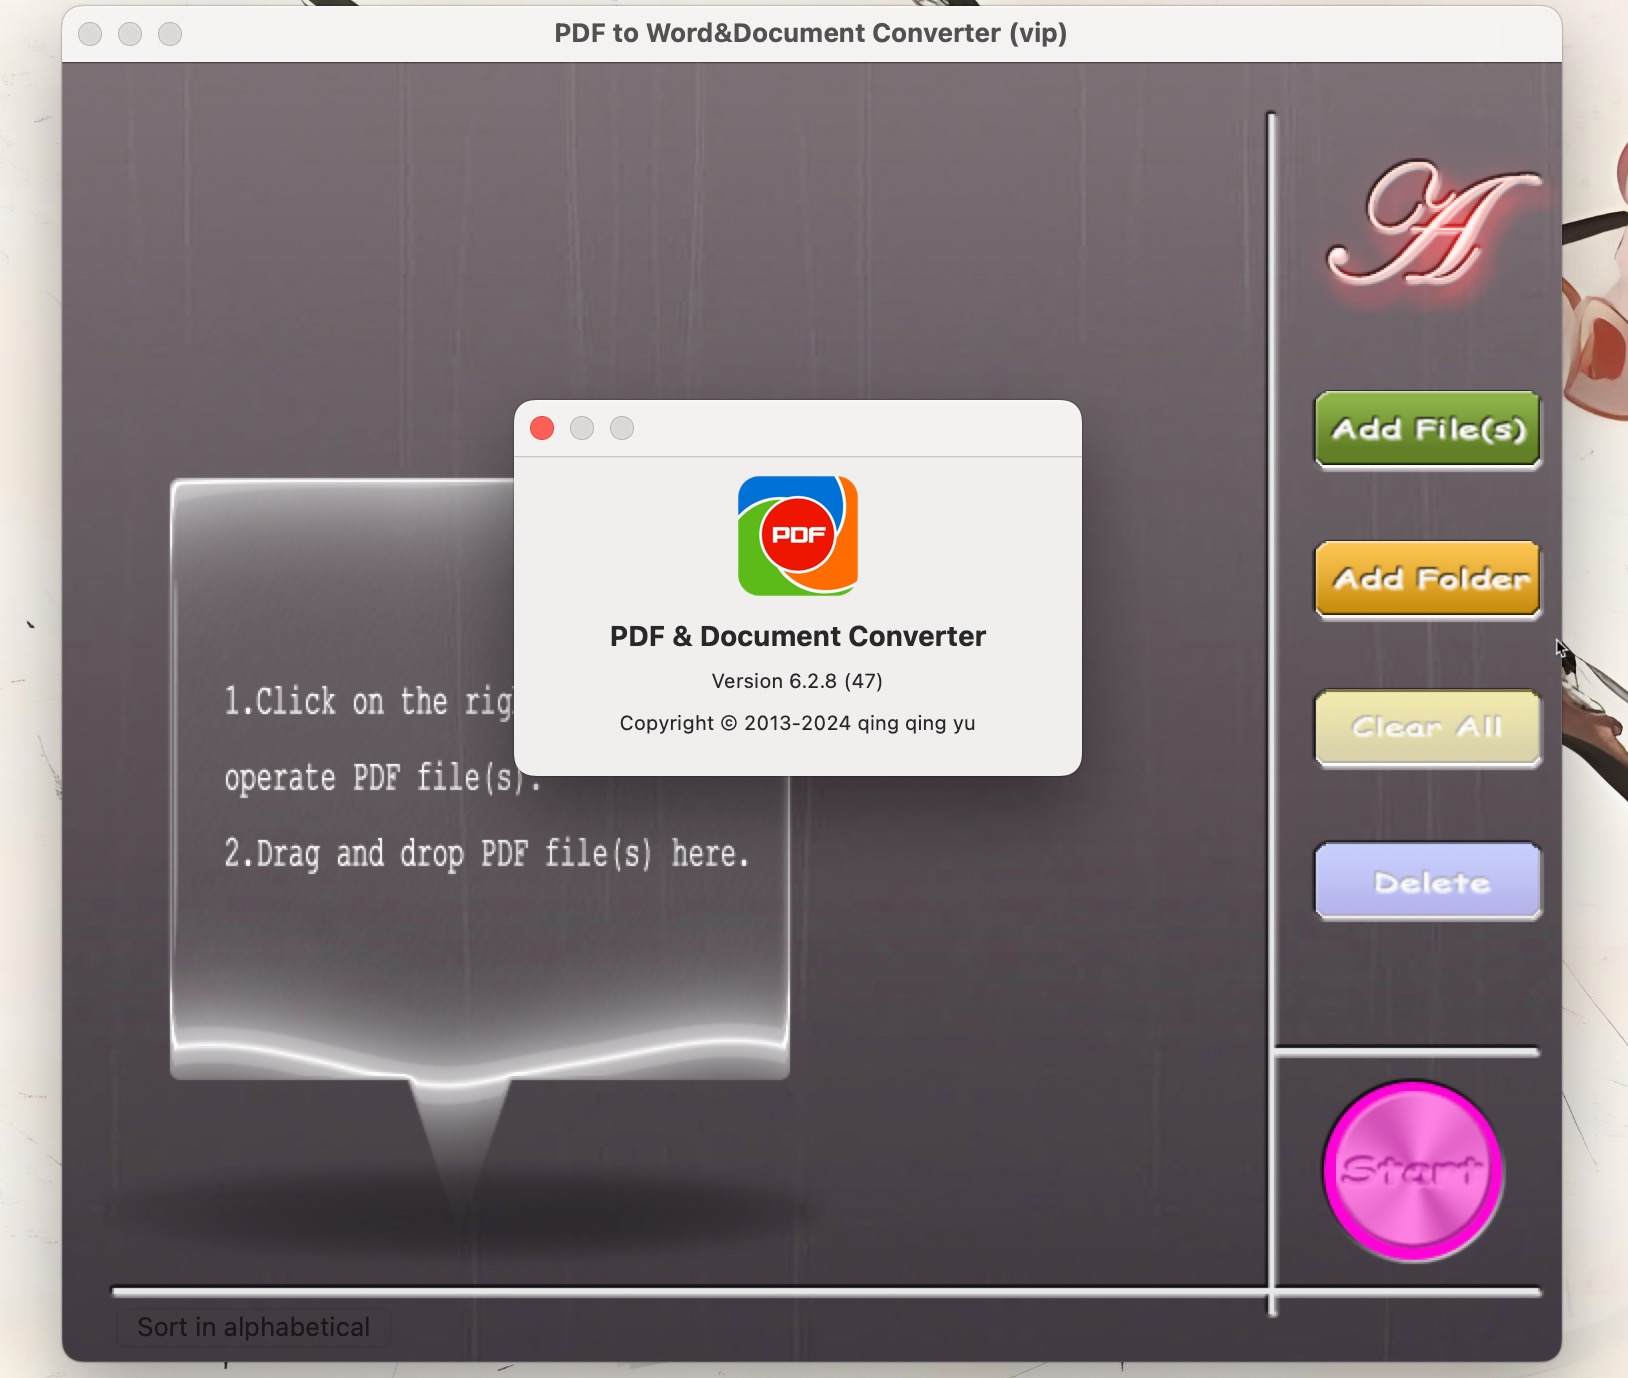Screen dimensions: 1628x1378
Task: Click the main window close button
Action: (x=90, y=34)
